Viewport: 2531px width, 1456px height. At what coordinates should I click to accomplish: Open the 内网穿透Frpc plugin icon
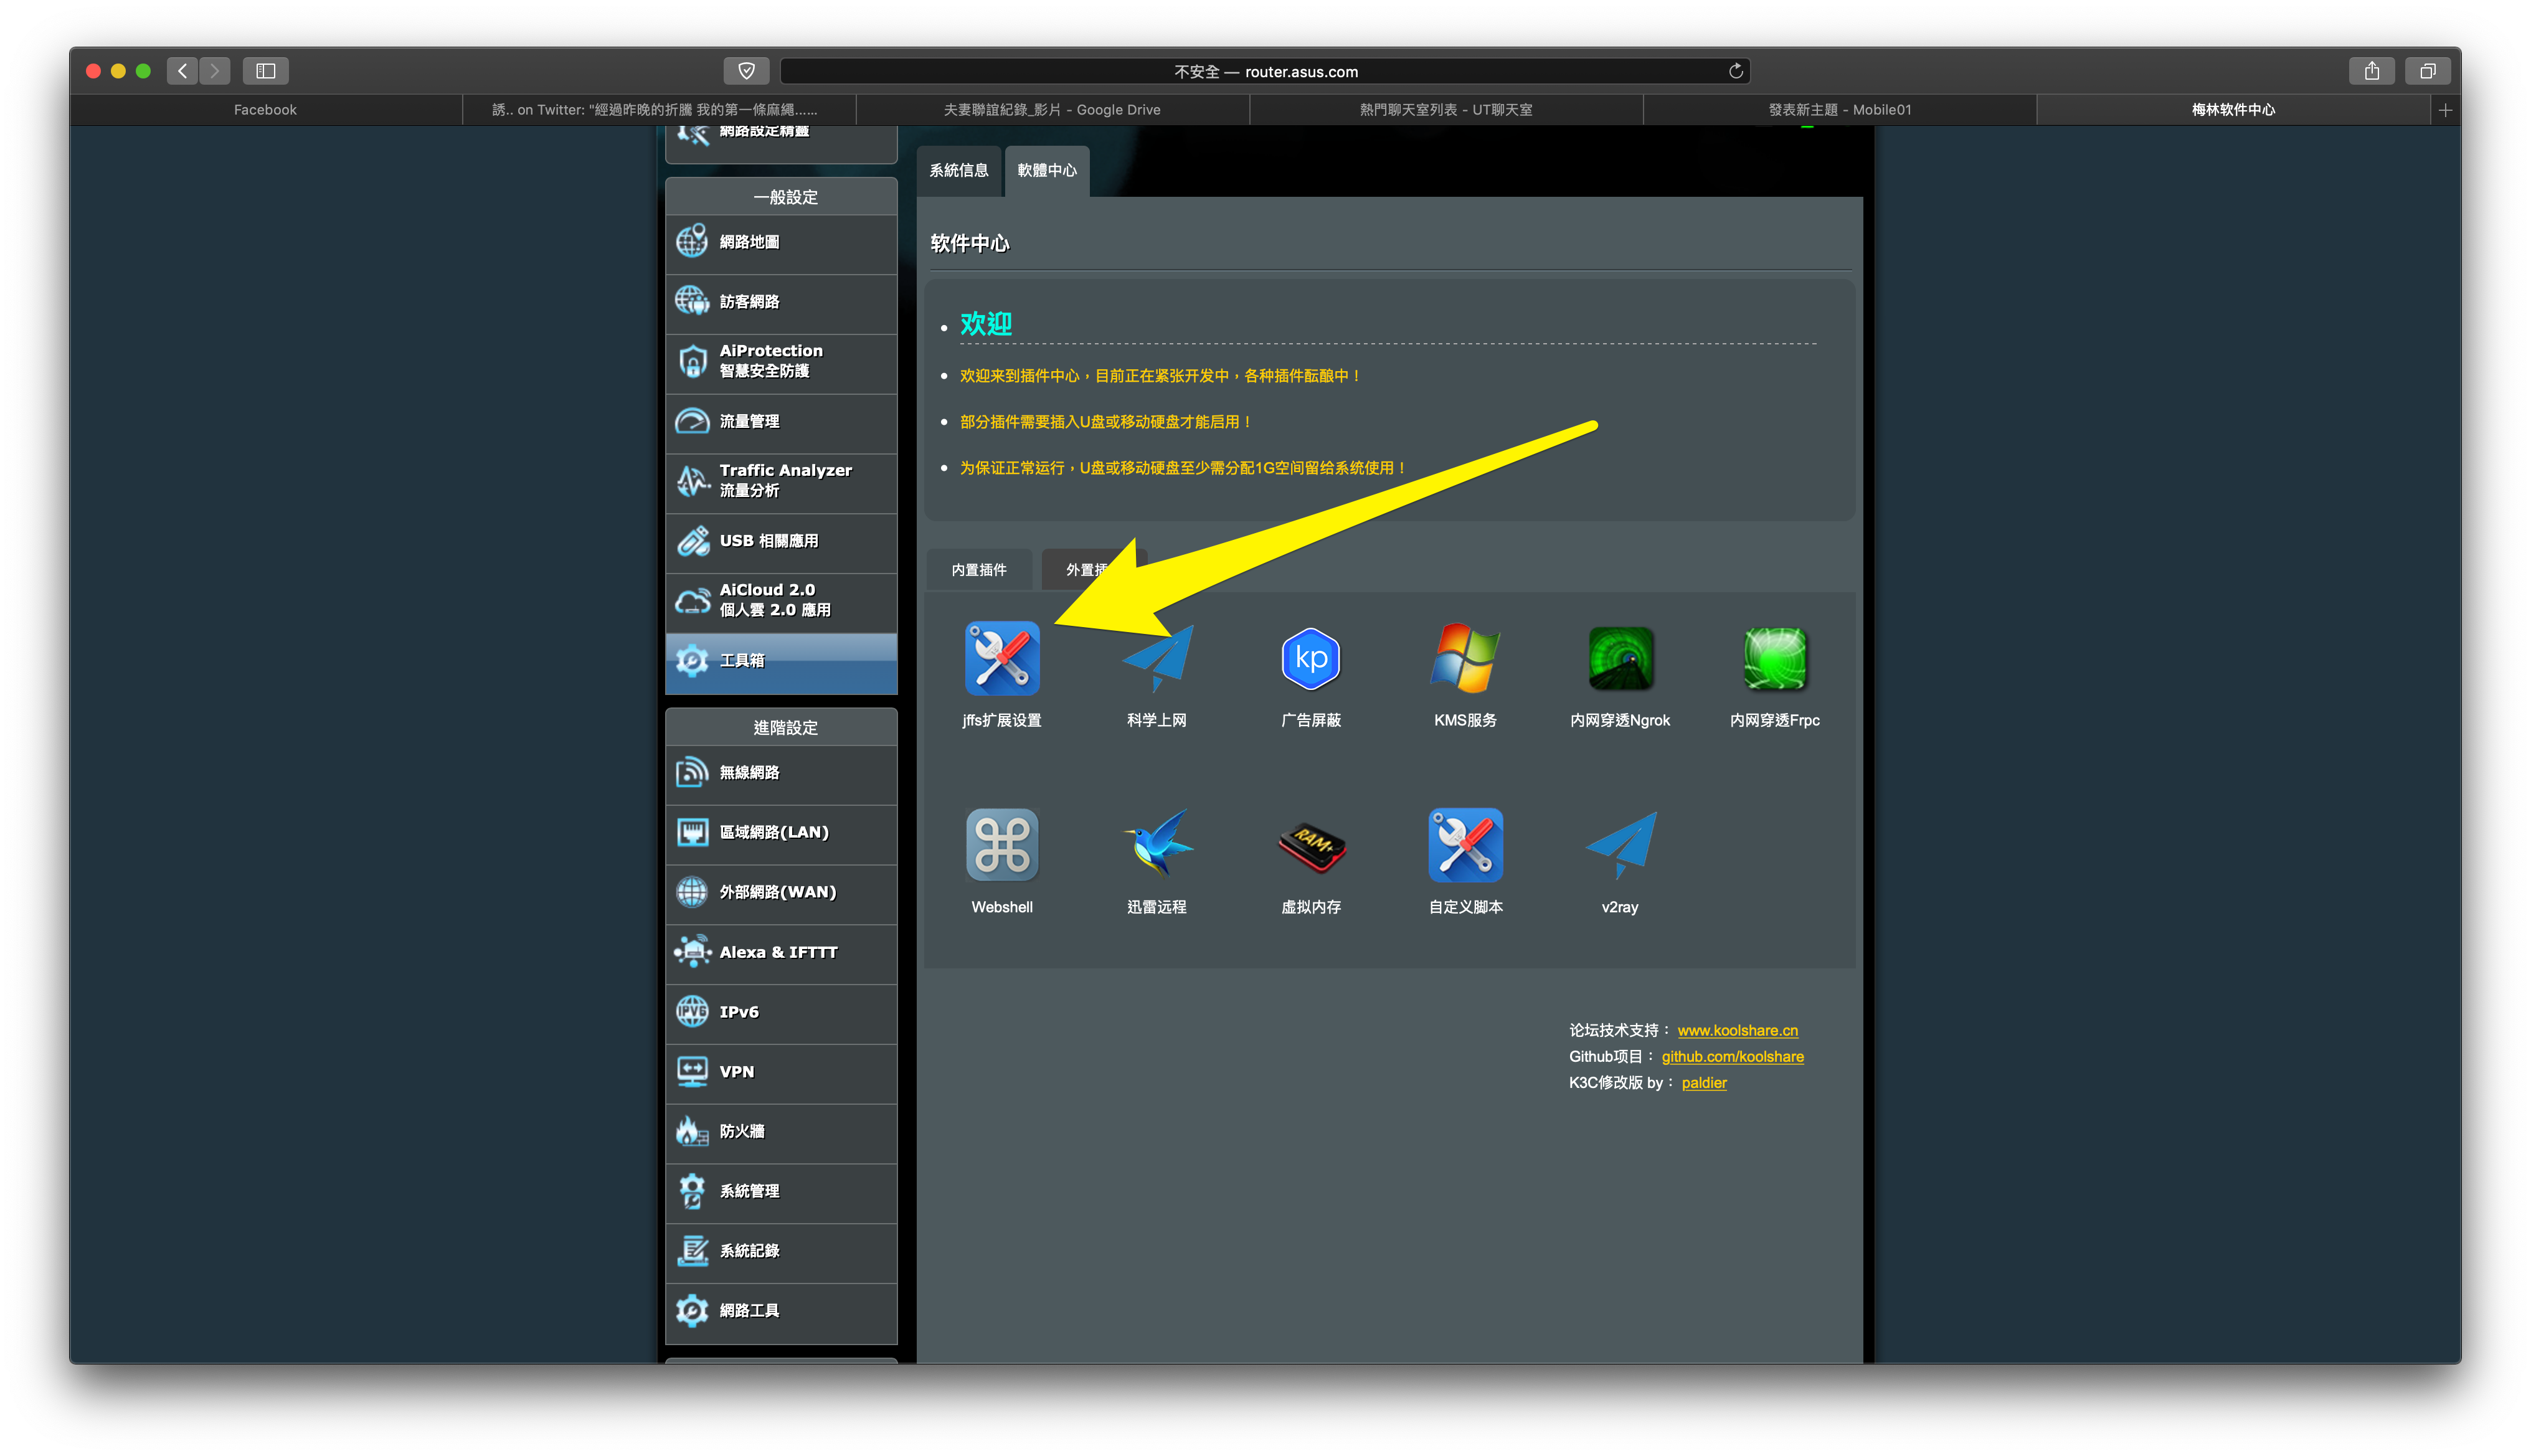[1775, 658]
